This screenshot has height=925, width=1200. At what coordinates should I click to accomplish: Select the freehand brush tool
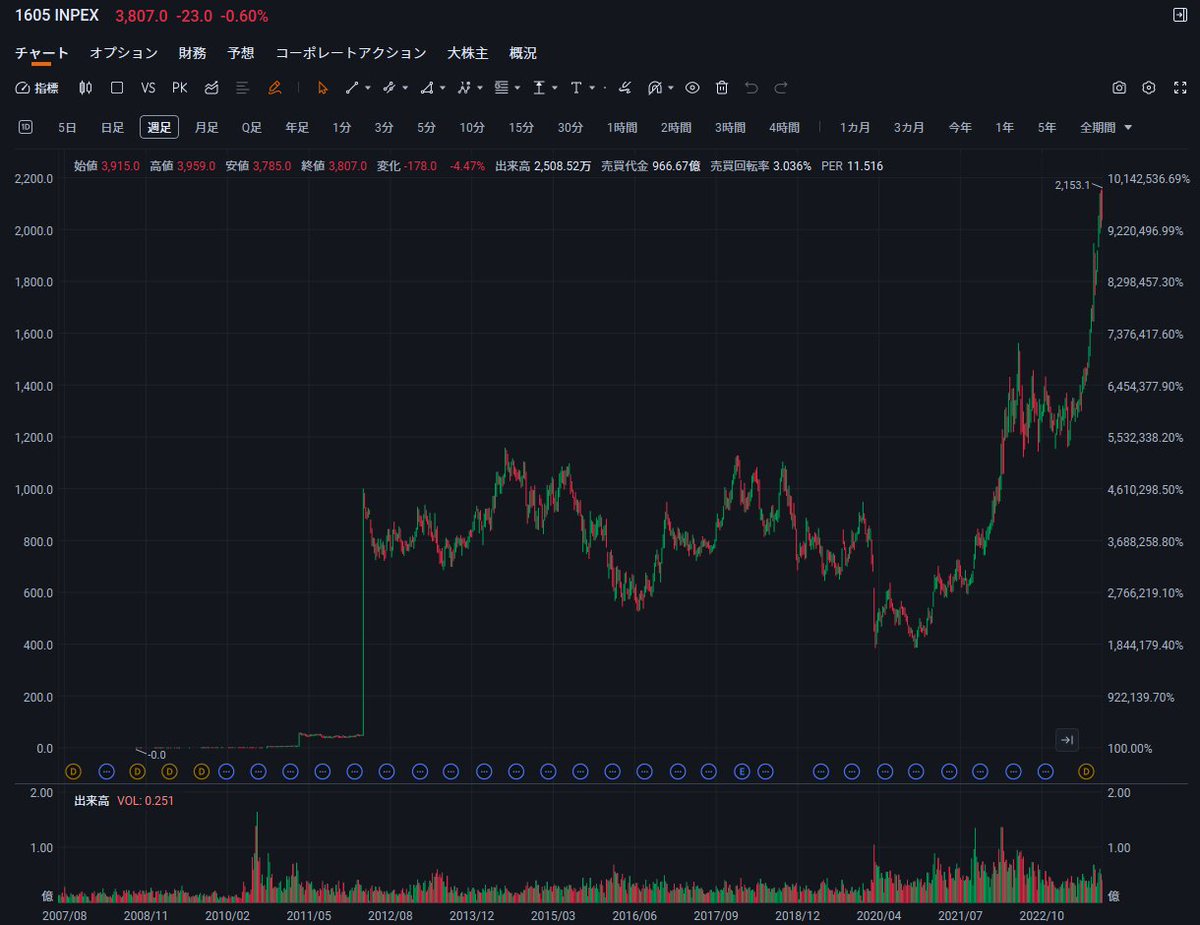pyautogui.click(x=625, y=88)
